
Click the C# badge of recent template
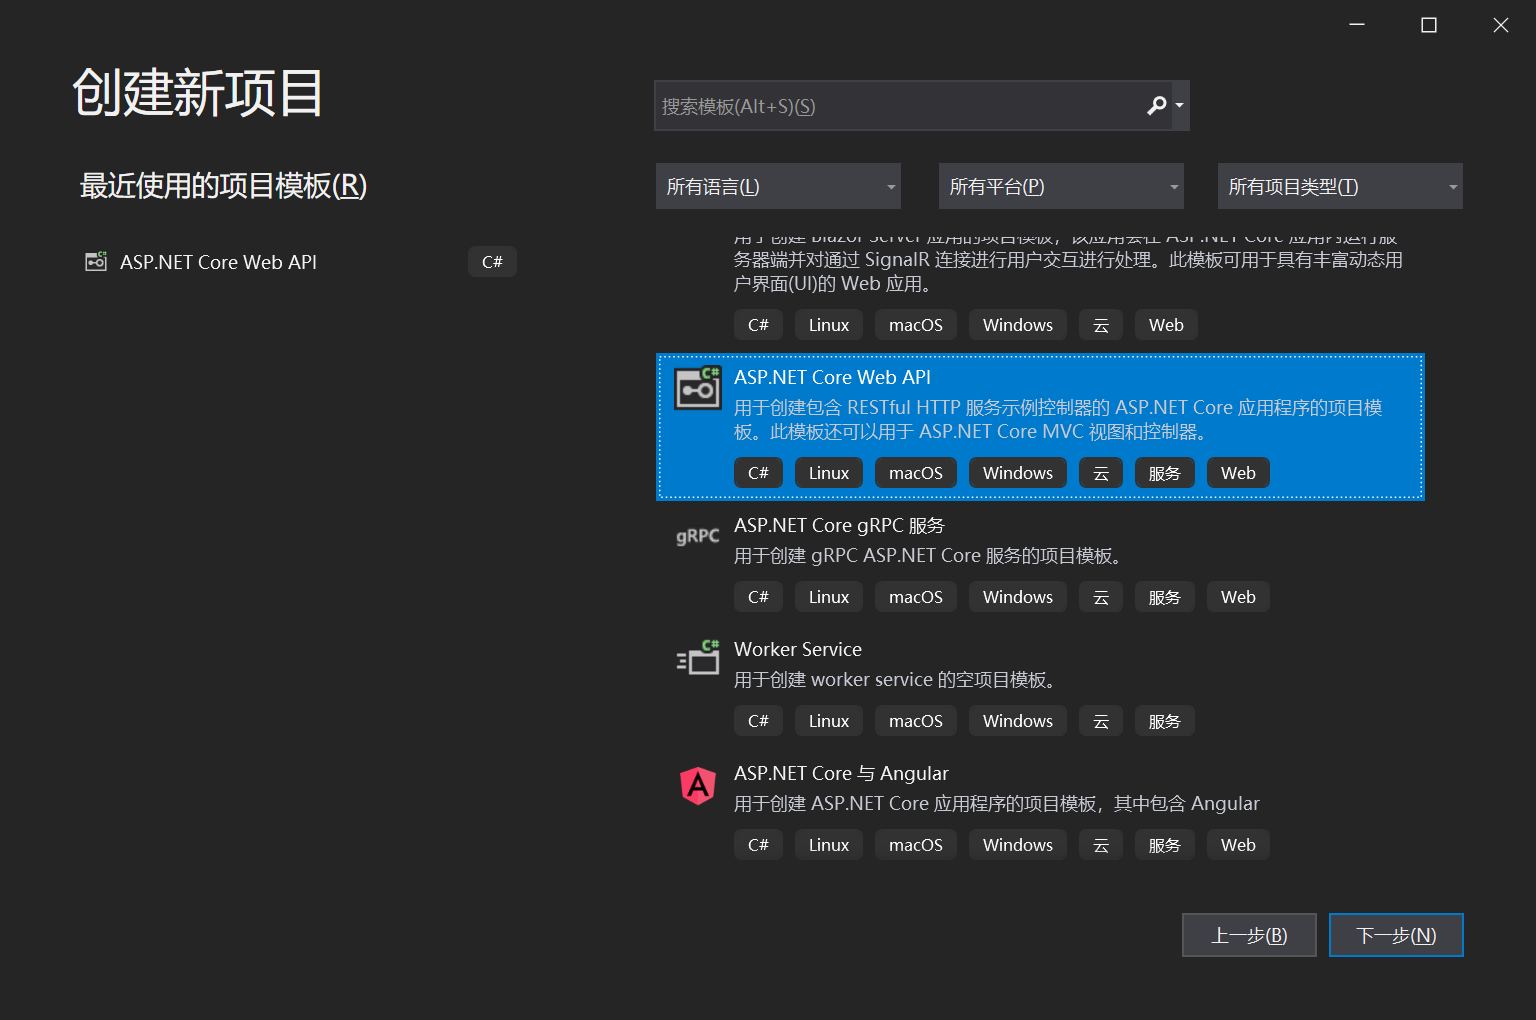[492, 262]
